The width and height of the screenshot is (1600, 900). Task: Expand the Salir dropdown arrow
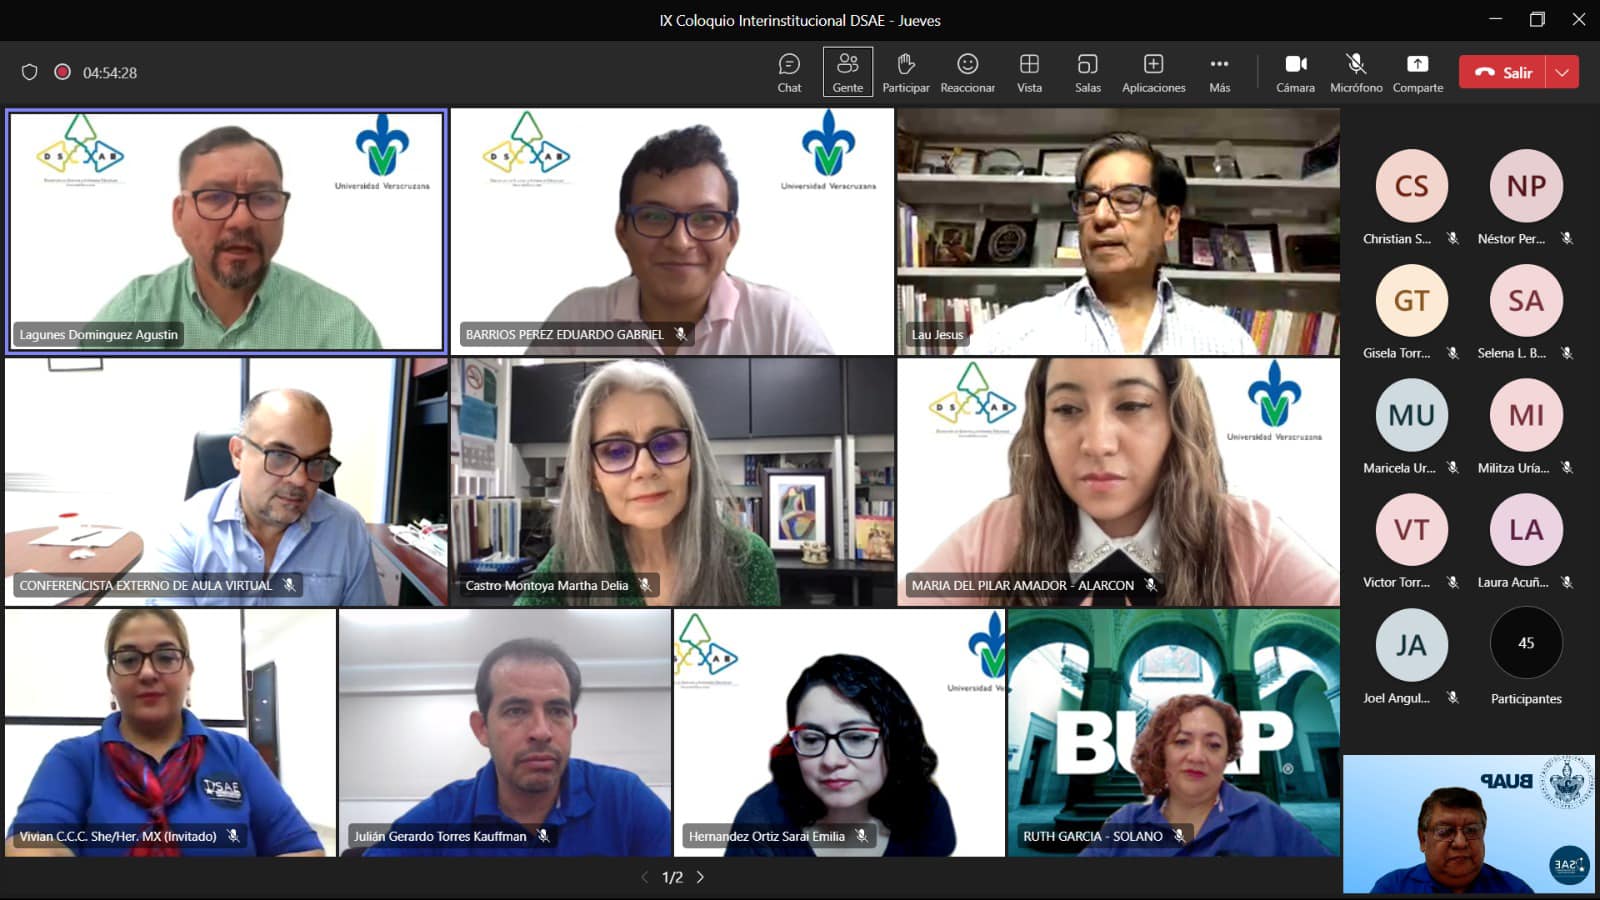pyautogui.click(x=1562, y=72)
